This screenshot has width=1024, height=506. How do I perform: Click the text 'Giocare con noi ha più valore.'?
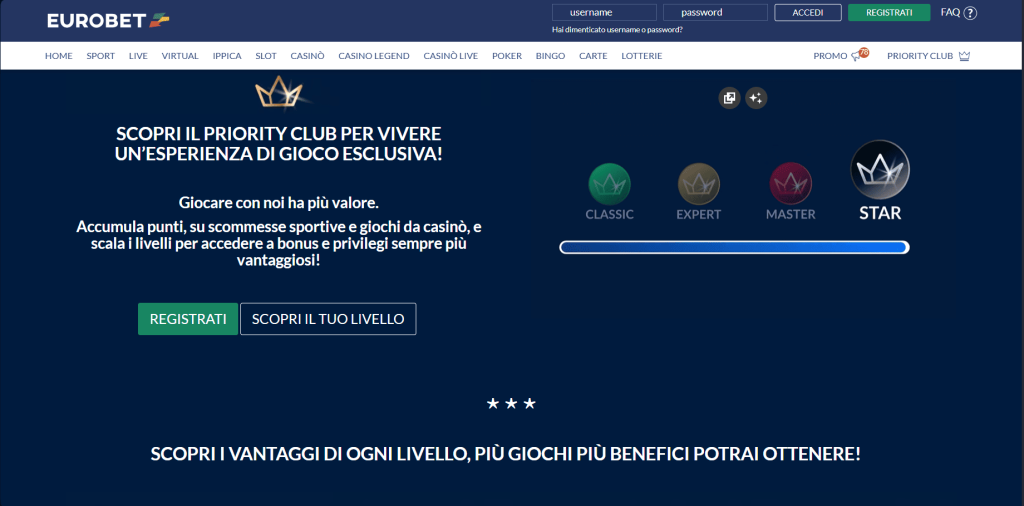[x=279, y=202]
